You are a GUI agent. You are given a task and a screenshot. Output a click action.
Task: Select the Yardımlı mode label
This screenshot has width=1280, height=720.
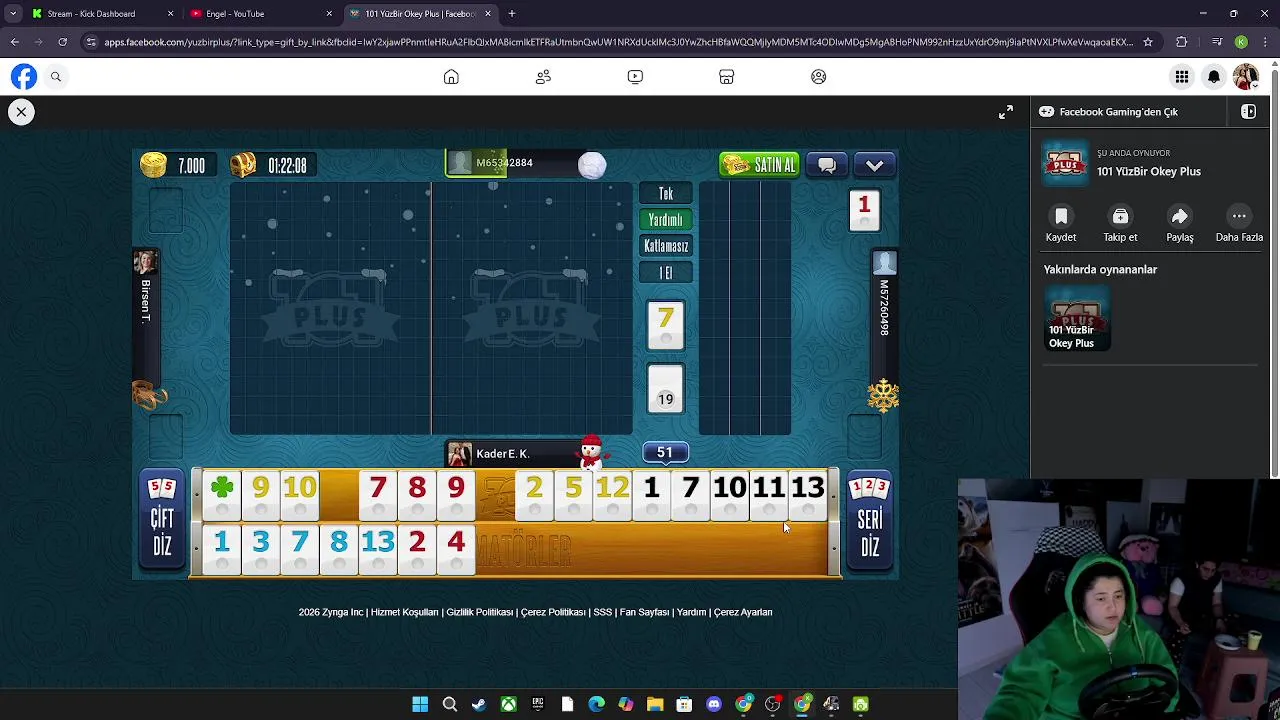click(666, 220)
